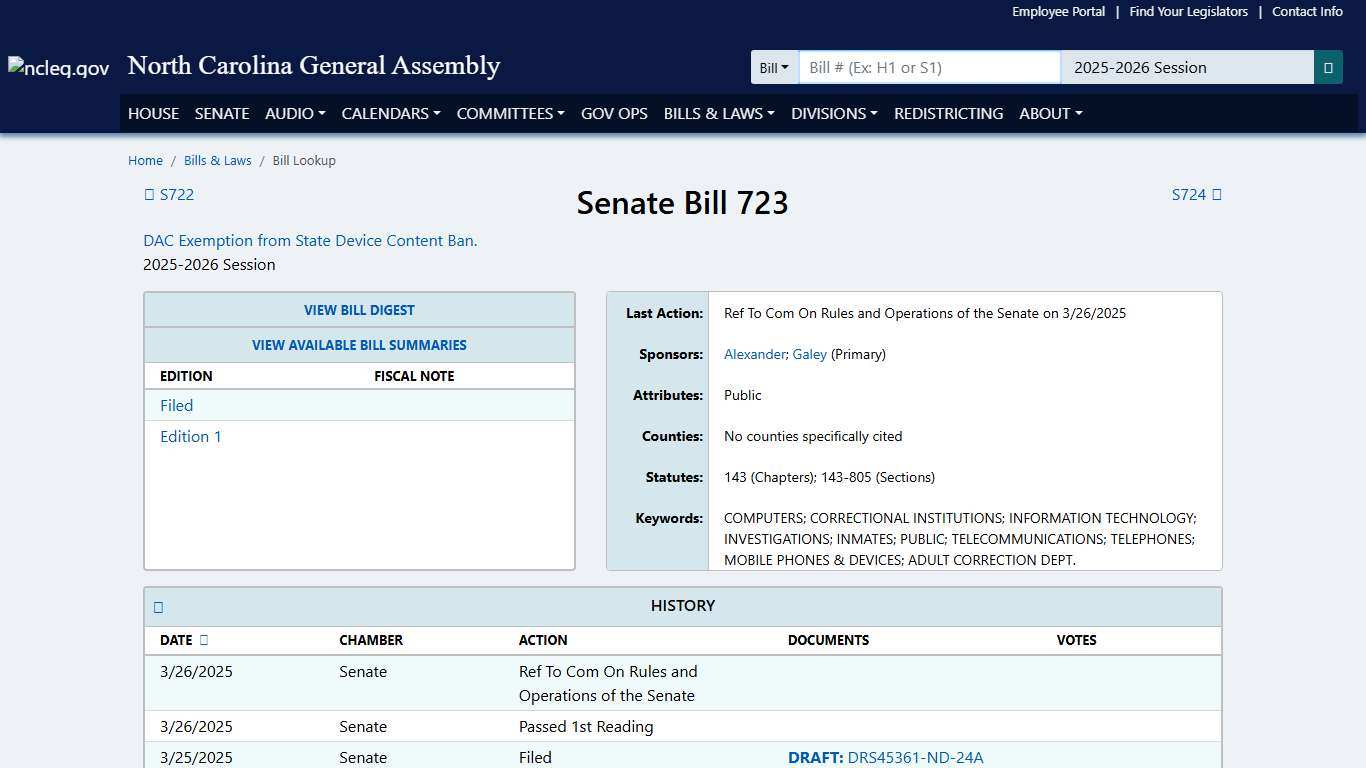Expand the BILLS & LAWS menu
The image size is (1366, 768).
pos(718,113)
